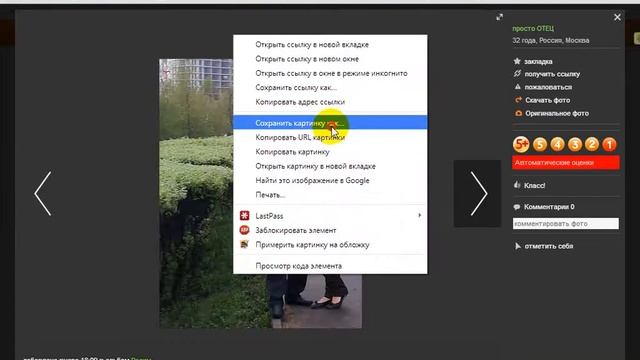Choose Открыть ссылку в окне в режиме инкогнито
The image size is (640, 360).
point(330,73)
